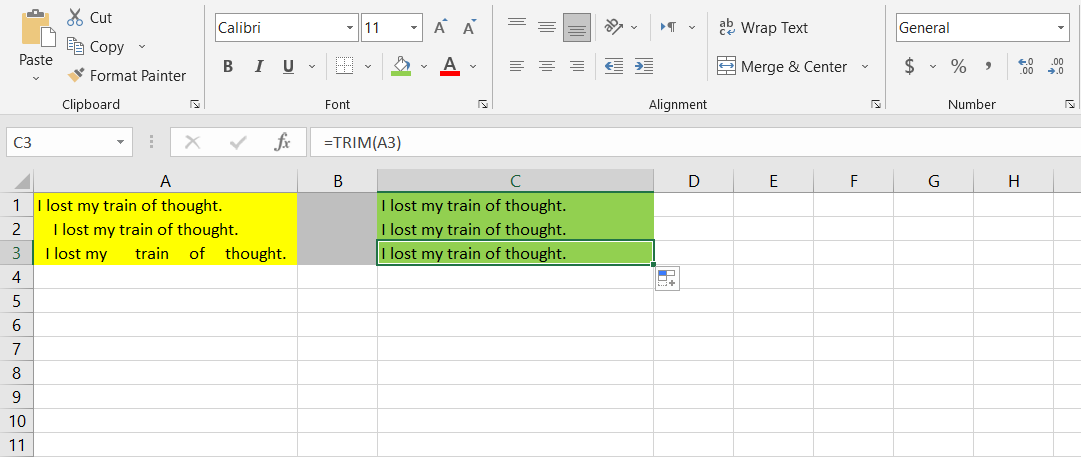Toggle Italic formatting
The height and width of the screenshot is (457, 1081).
pos(258,67)
